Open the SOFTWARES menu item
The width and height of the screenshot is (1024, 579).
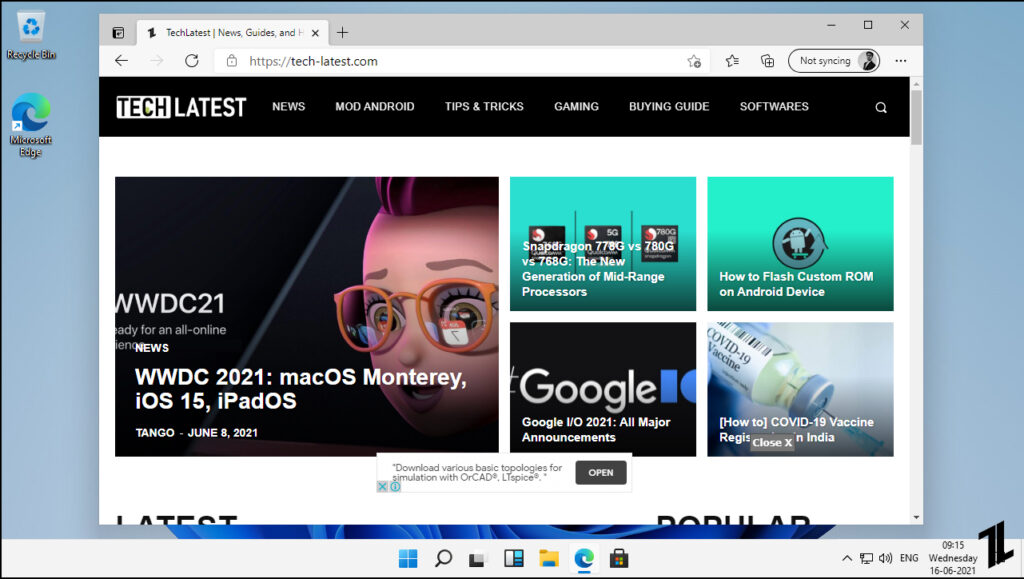pos(774,106)
